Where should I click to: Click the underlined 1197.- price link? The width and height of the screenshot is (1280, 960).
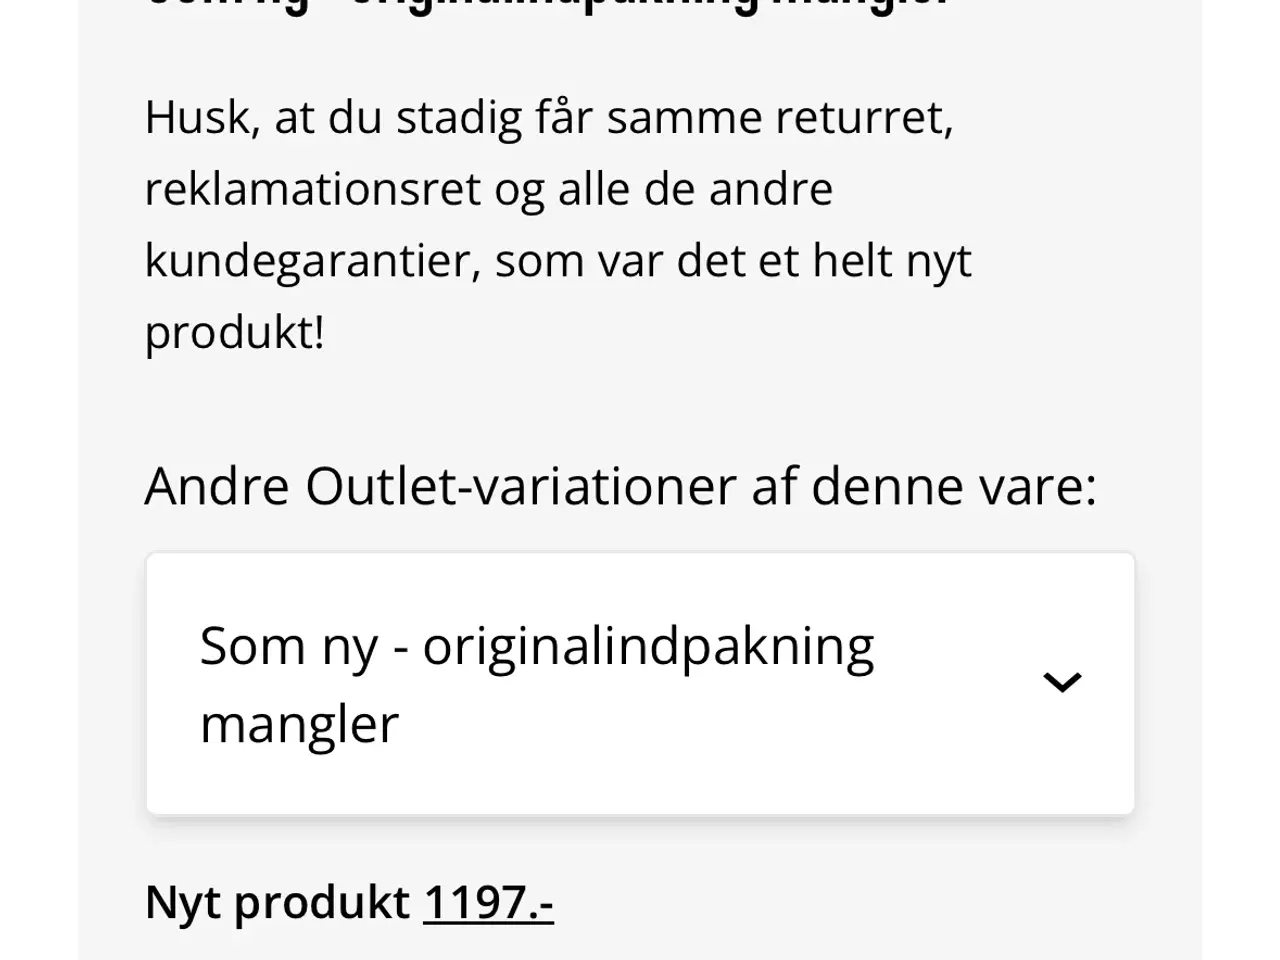tap(488, 903)
